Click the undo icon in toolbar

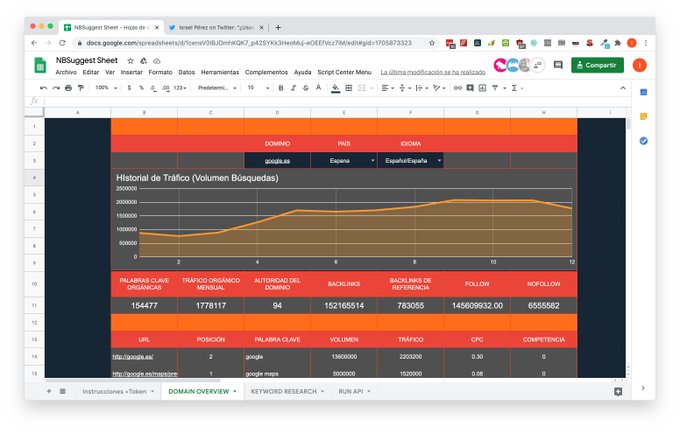43,88
